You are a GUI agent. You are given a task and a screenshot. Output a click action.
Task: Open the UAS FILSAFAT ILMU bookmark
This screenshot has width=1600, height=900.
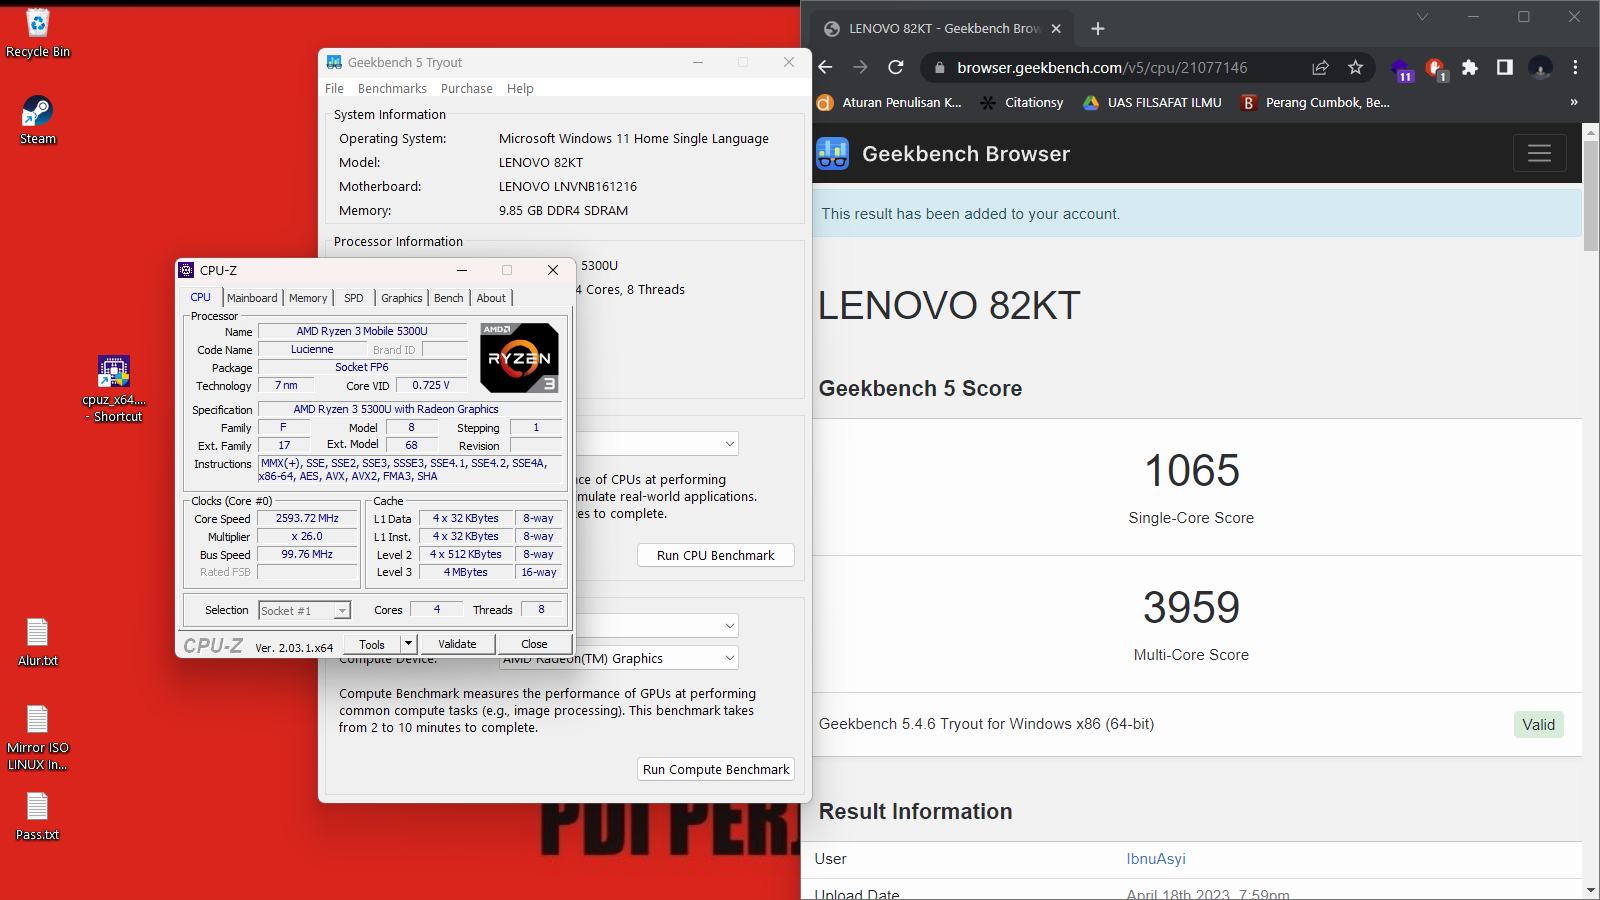coord(1152,102)
